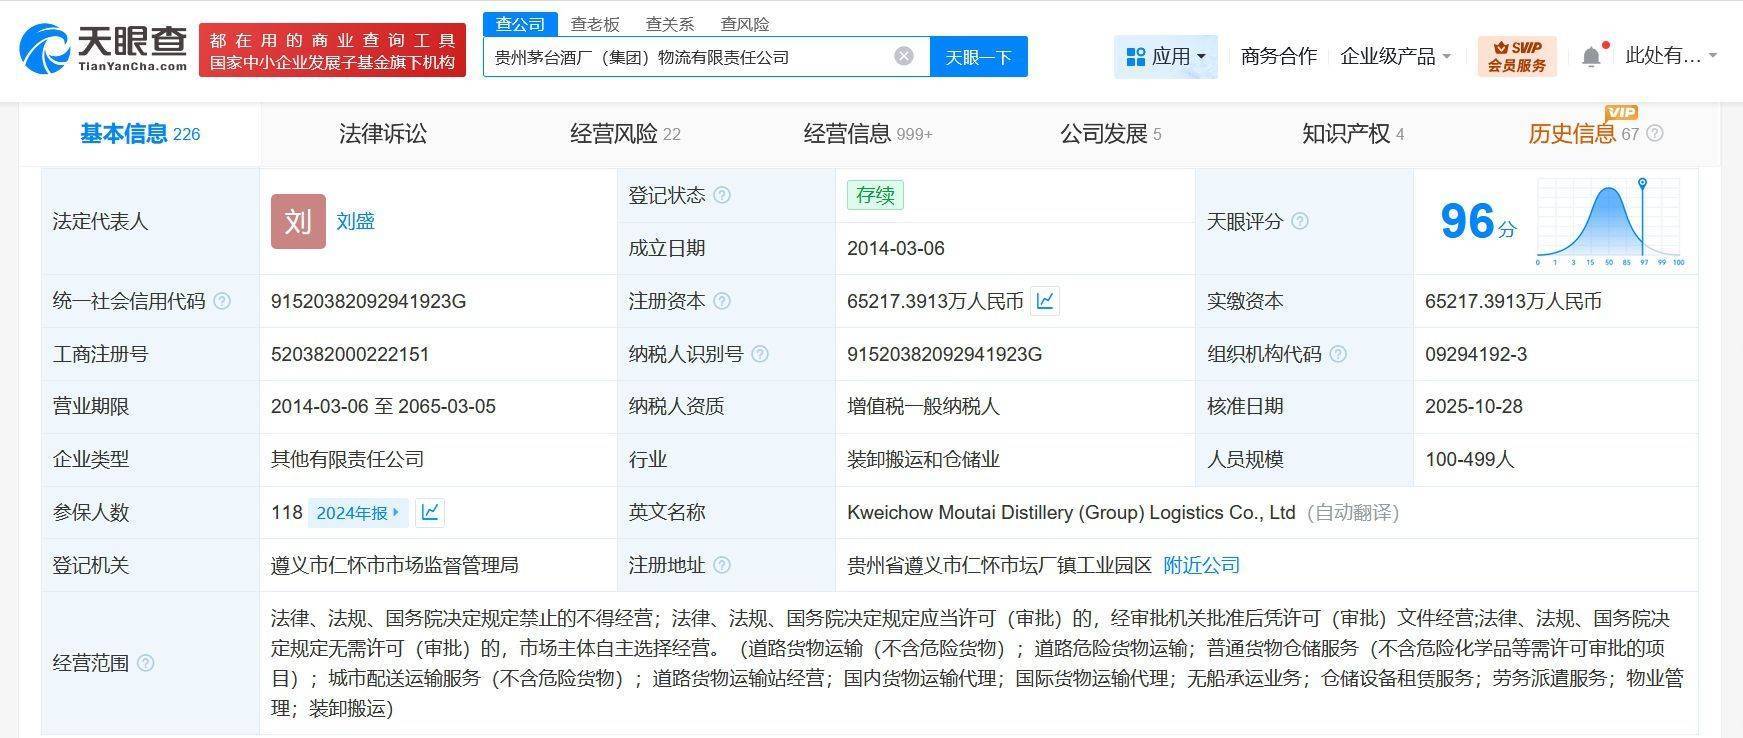Open legal representative 刘盛 link
The image size is (1743, 738).
pos(355,221)
